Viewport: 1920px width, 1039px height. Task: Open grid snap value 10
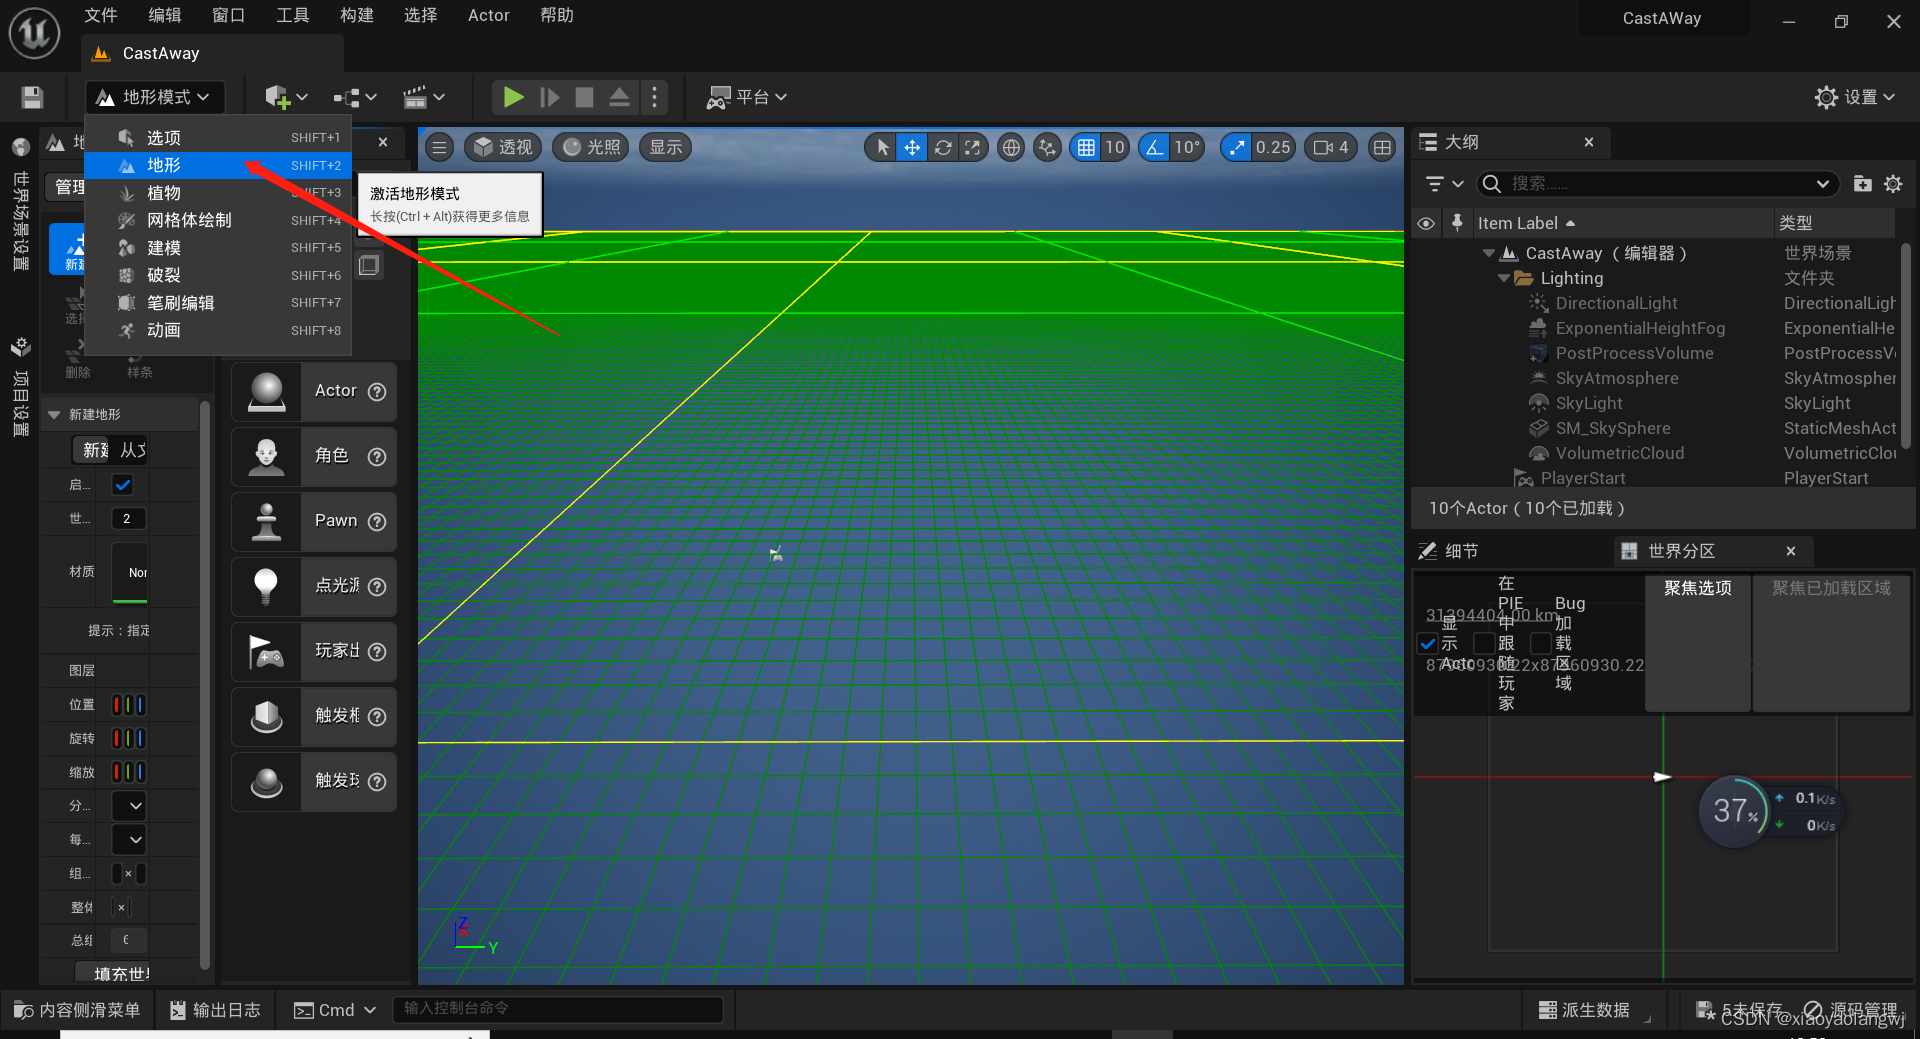point(1115,147)
